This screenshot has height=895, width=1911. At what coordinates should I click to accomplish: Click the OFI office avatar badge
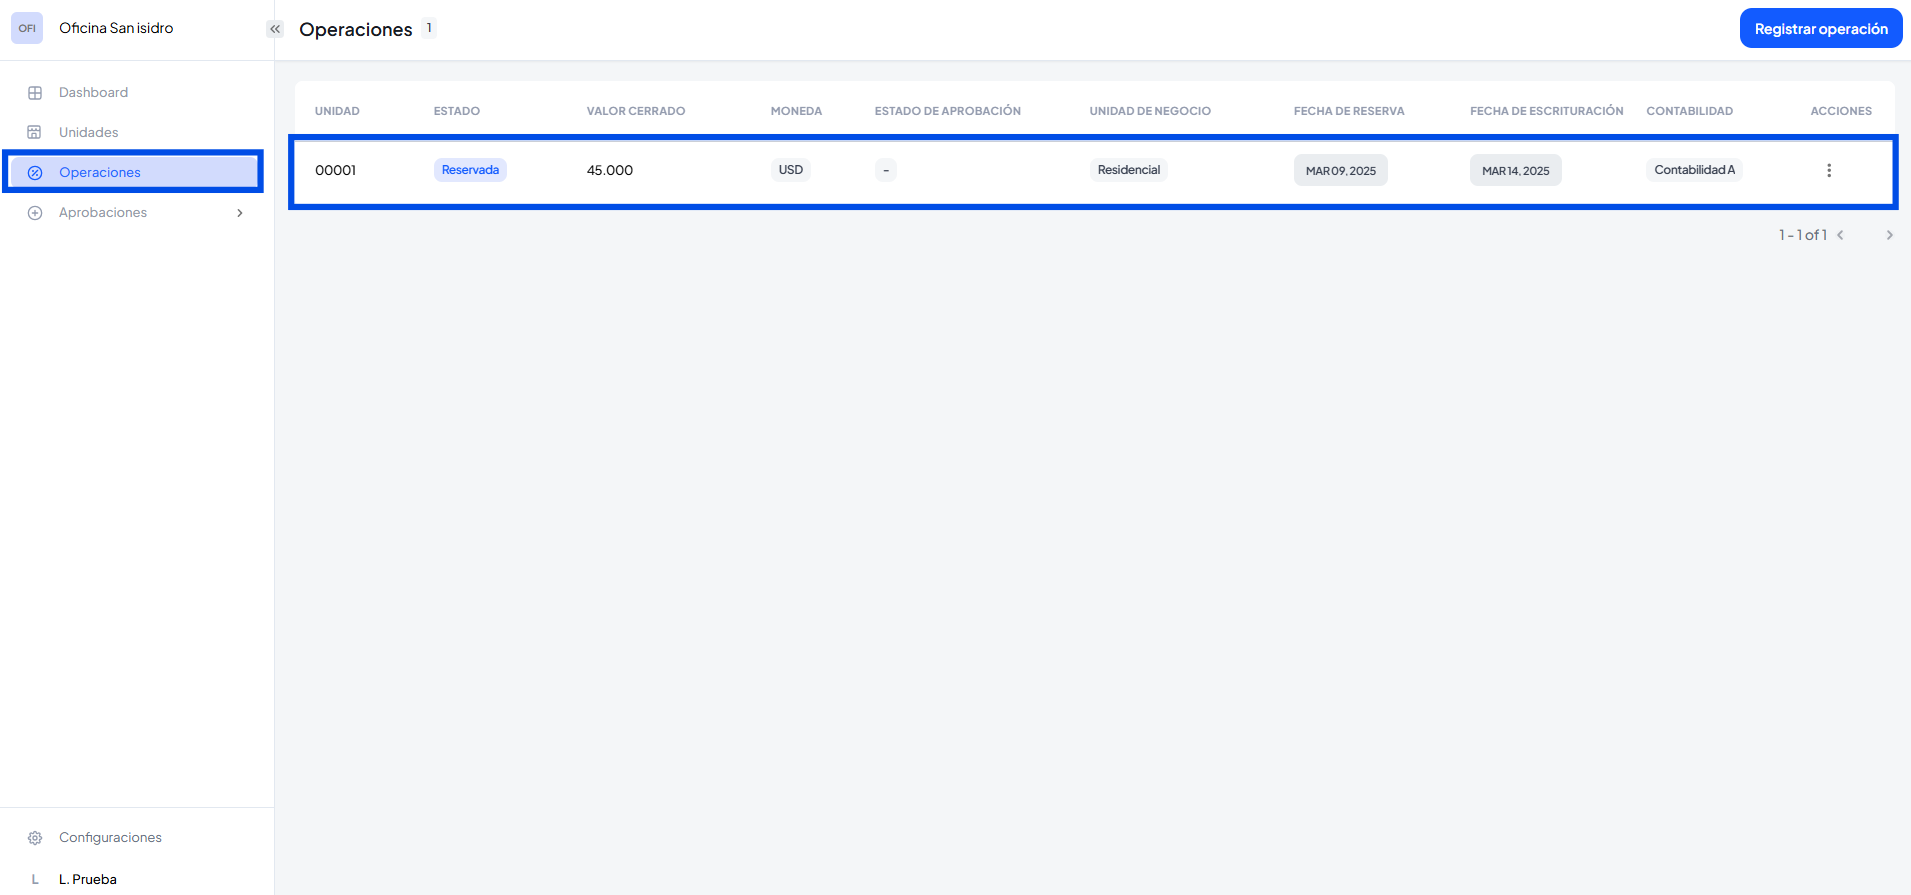(27, 28)
